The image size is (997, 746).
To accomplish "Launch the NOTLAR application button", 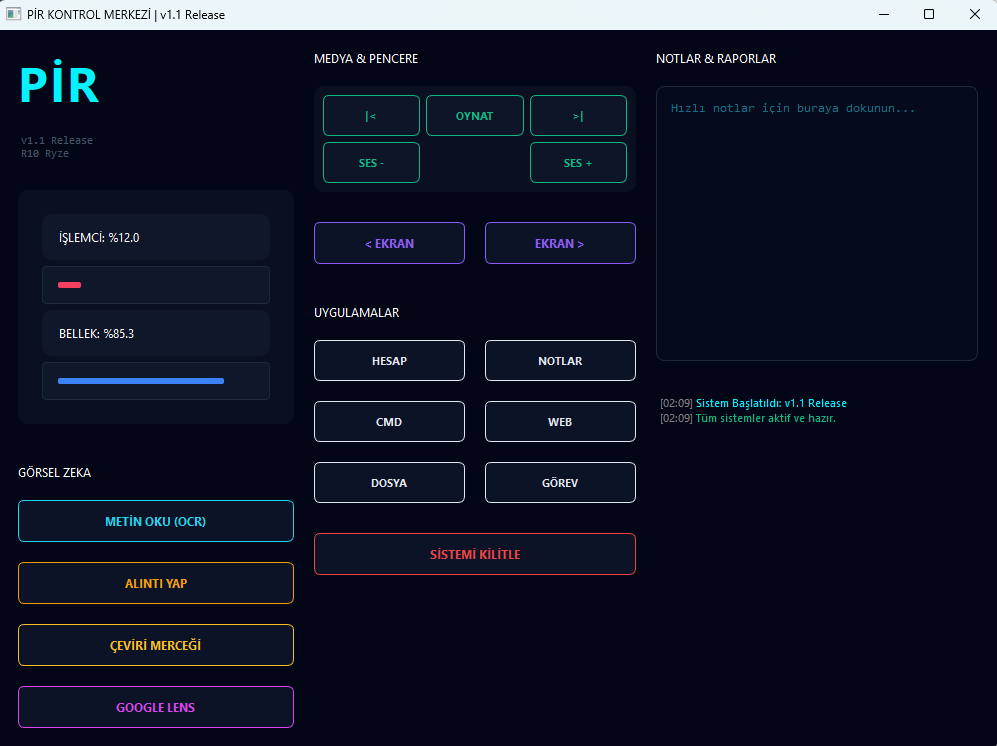I will (x=560, y=361).
